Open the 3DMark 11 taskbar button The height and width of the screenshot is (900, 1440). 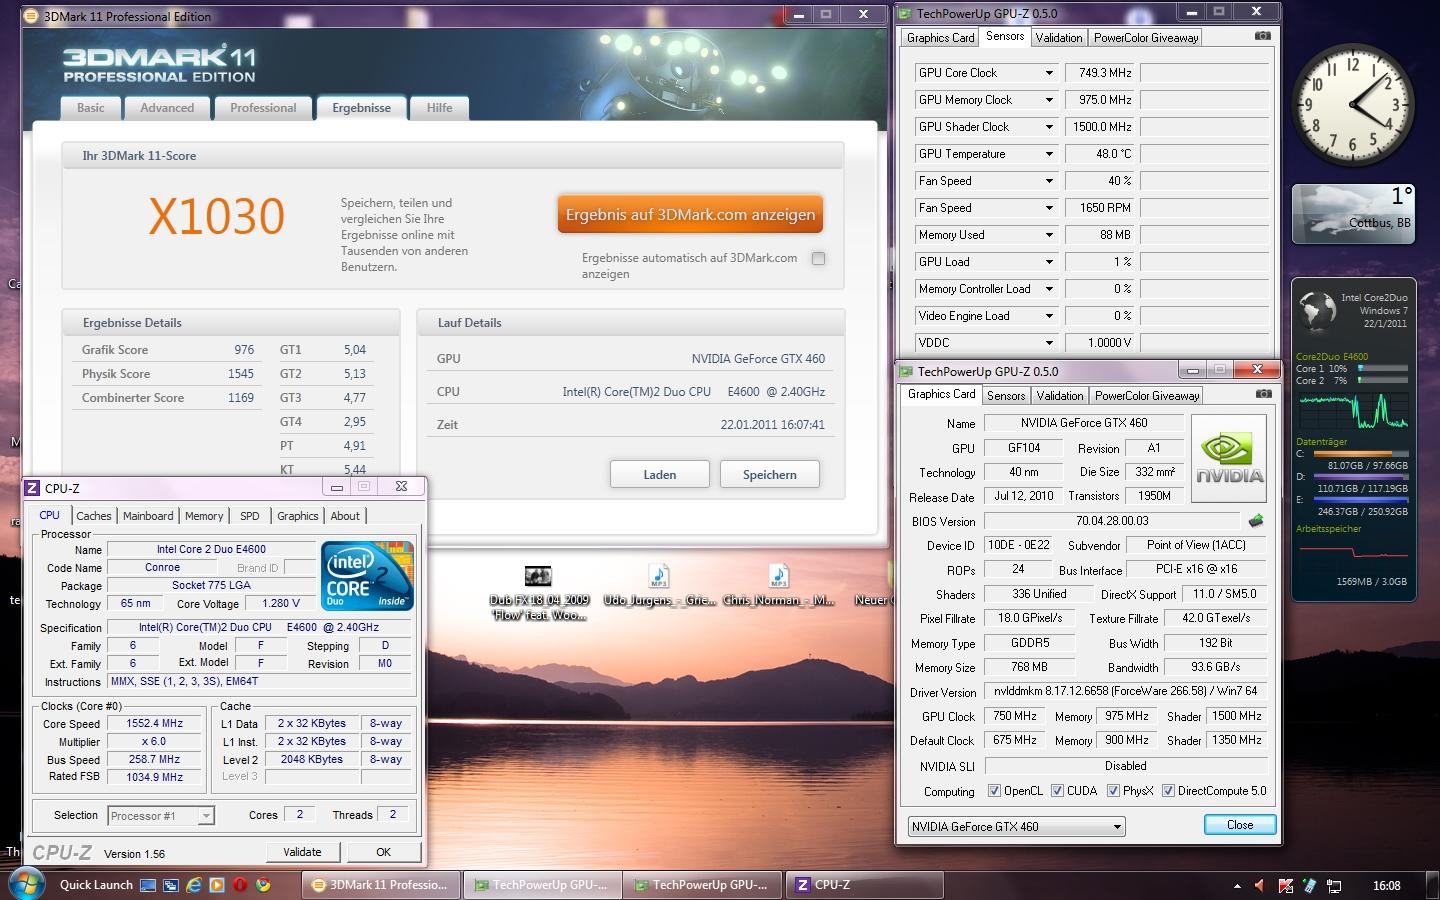pyautogui.click(x=381, y=885)
